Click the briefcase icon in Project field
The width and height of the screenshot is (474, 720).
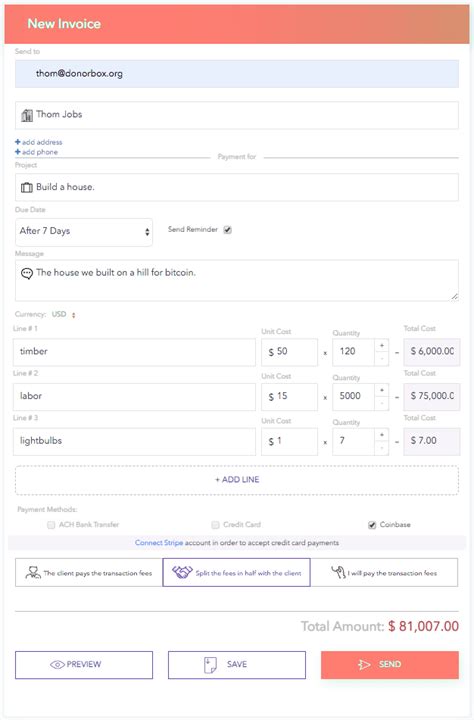(x=27, y=187)
